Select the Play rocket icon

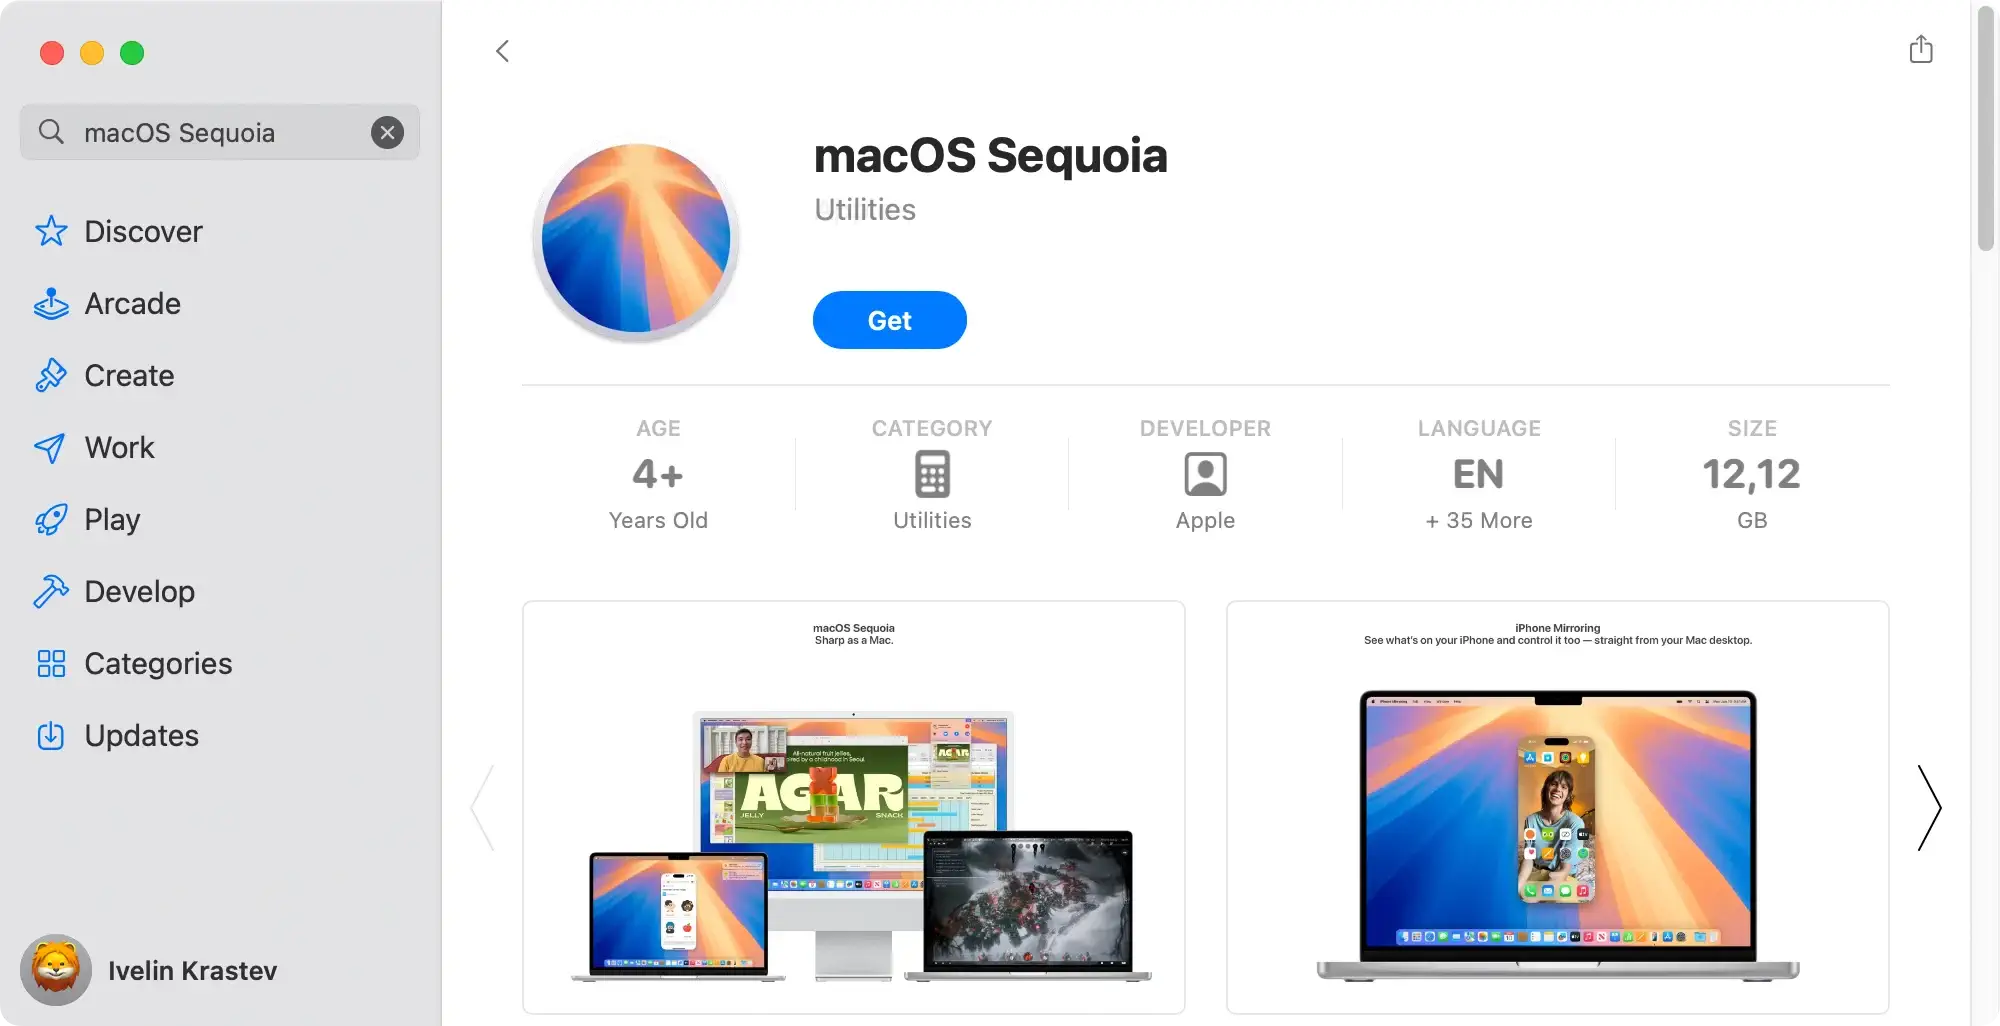tap(51, 519)
